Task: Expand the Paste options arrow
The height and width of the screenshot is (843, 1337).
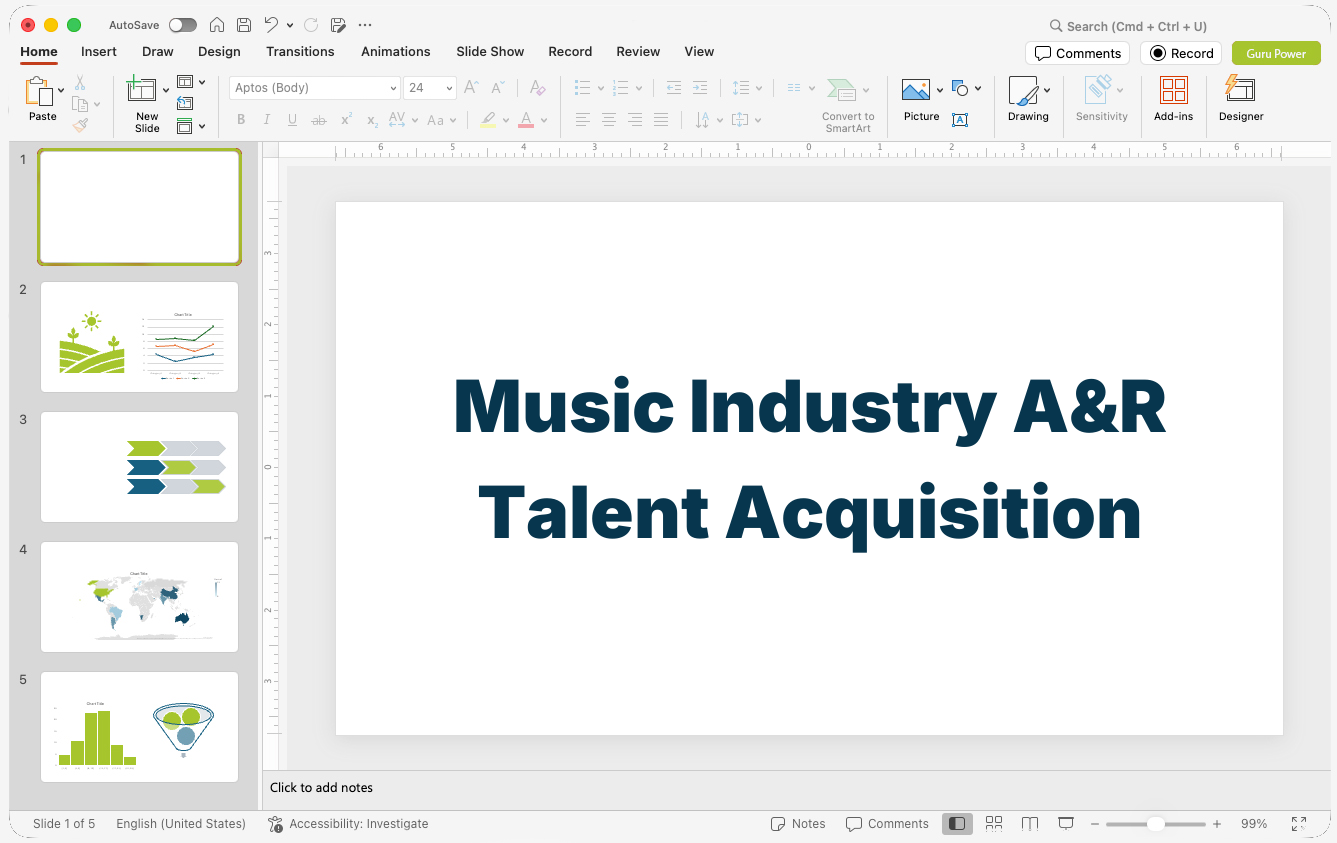Action: [x=61, y=90]
